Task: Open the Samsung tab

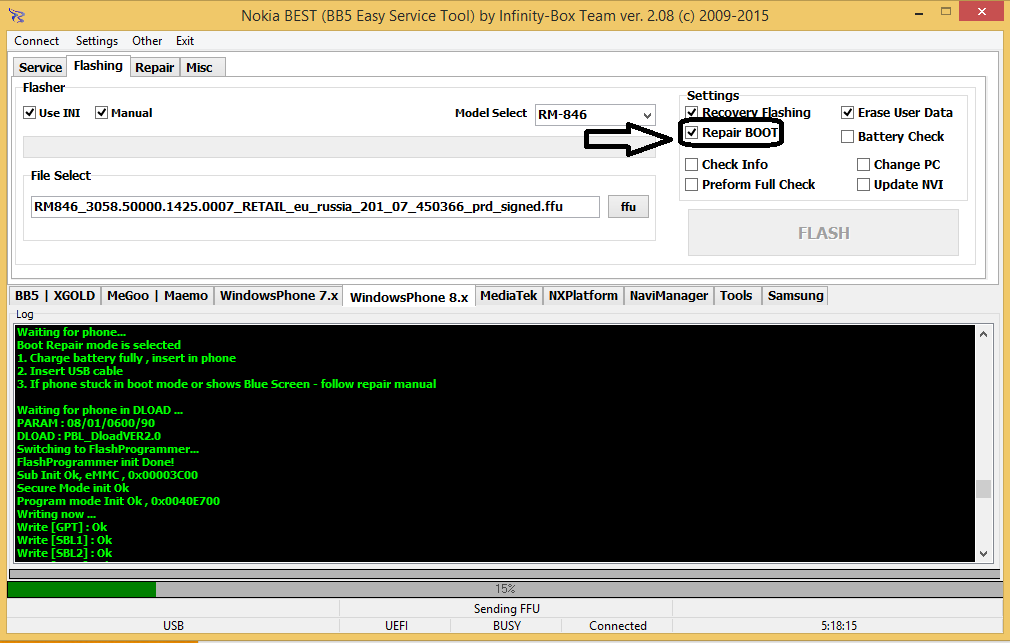Action: [x=796, y=296]
